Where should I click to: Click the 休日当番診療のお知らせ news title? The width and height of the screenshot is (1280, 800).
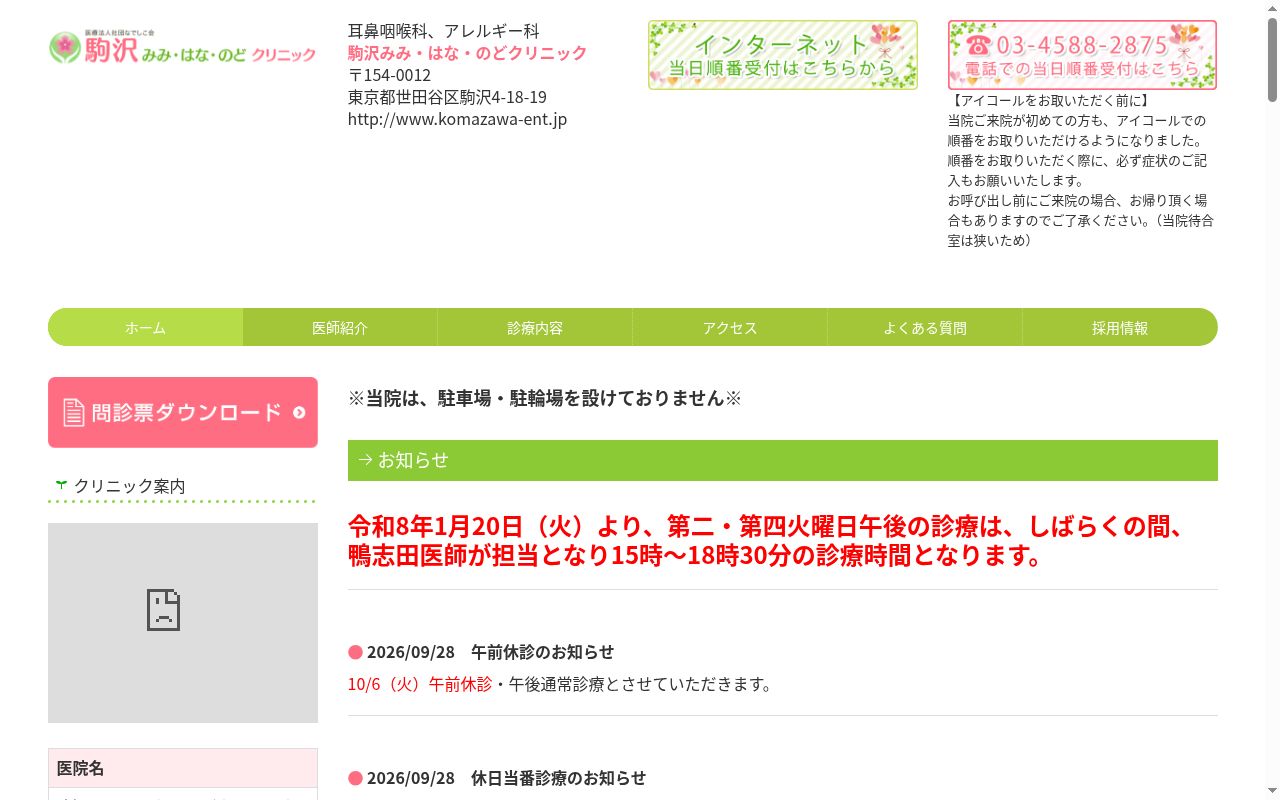pos(558,778)
